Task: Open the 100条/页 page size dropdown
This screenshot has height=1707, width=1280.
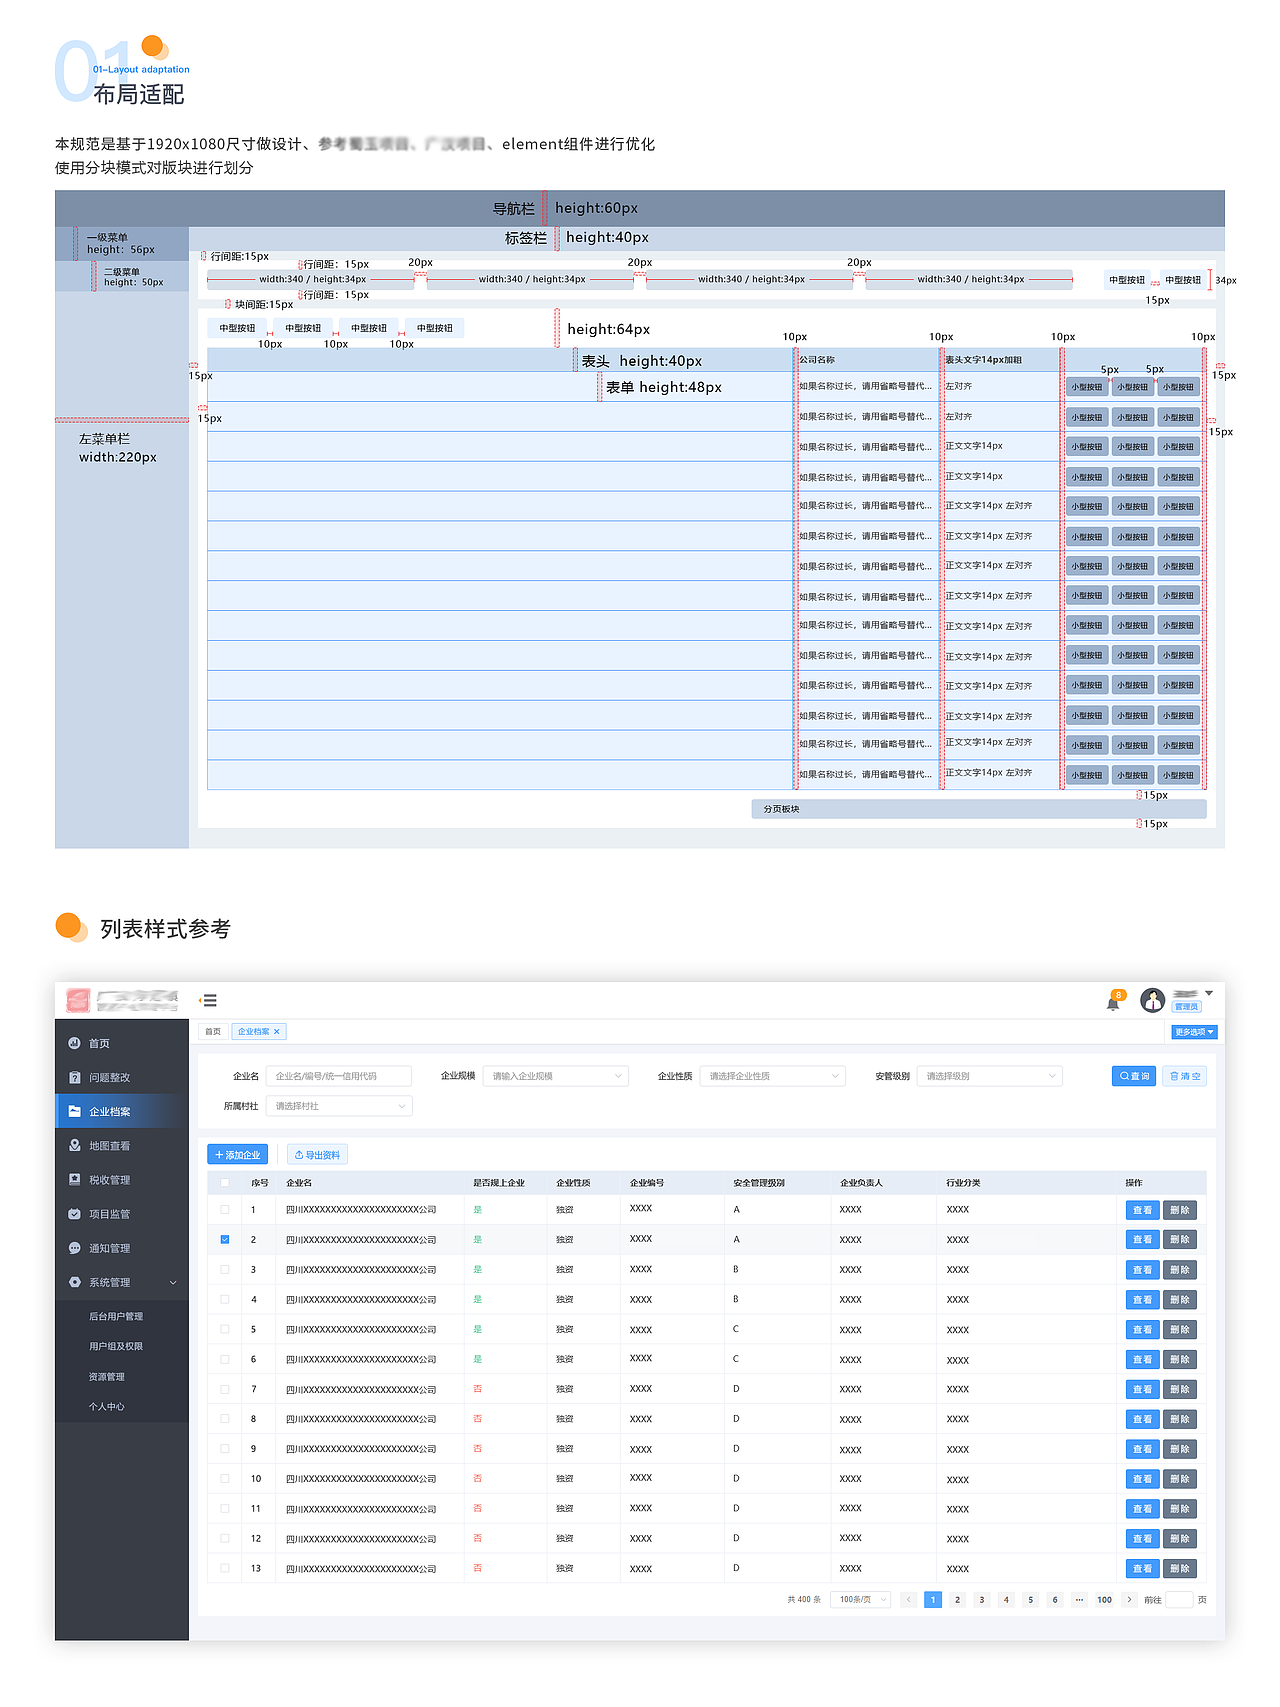Action: 860,1599
